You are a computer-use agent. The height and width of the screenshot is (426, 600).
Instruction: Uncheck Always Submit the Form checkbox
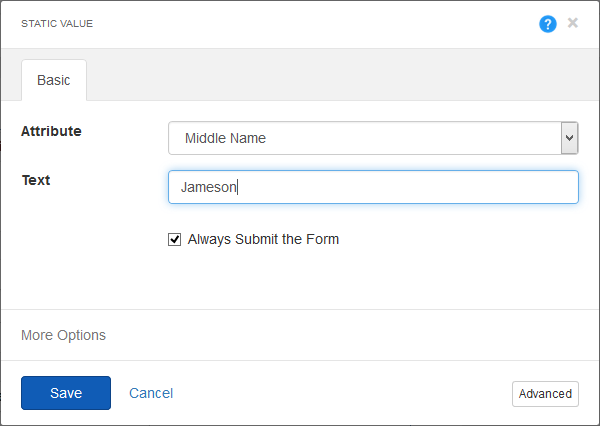(x=174, y=240)
